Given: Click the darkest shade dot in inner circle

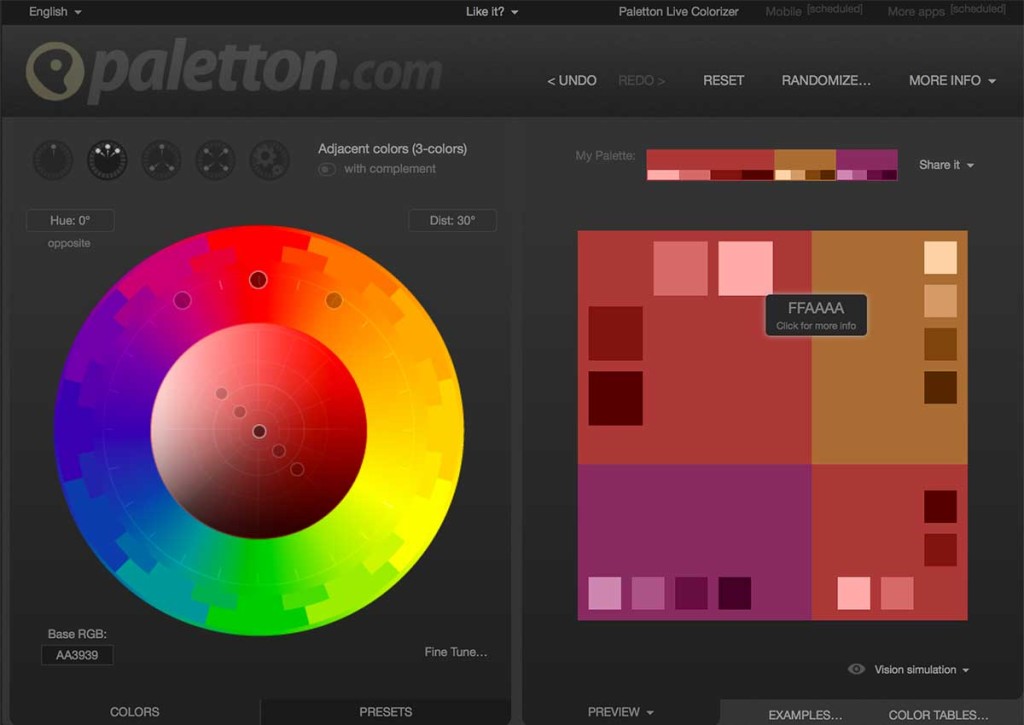Looking at the screenshot, I should tap(297, 469).
